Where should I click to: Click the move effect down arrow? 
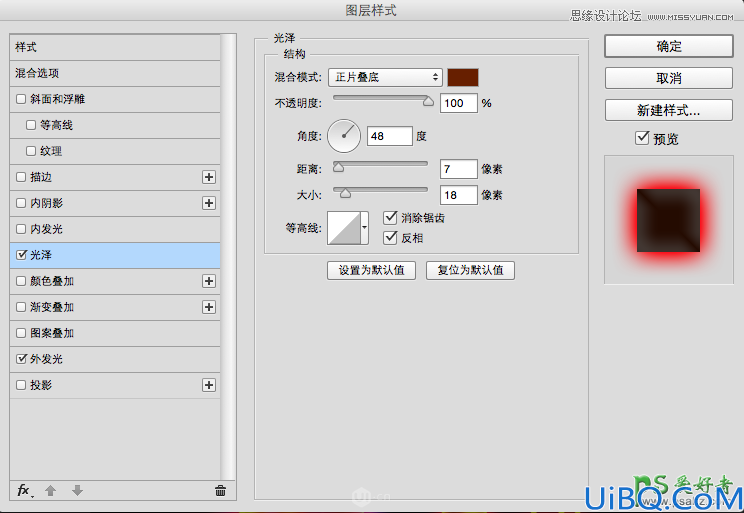[x=77, y=490]
